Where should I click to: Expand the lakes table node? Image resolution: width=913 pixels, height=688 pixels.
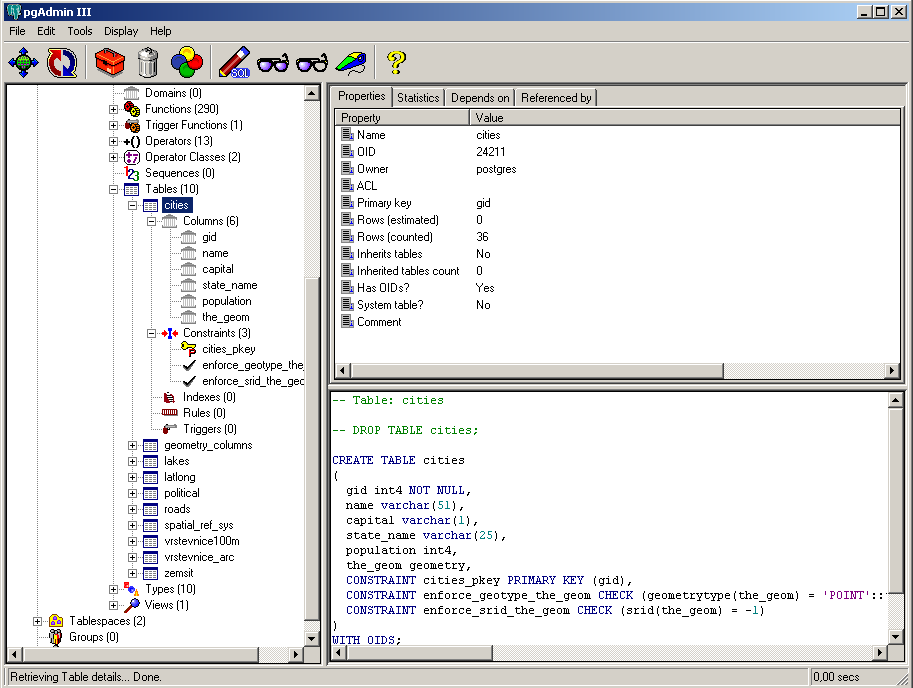132,462
